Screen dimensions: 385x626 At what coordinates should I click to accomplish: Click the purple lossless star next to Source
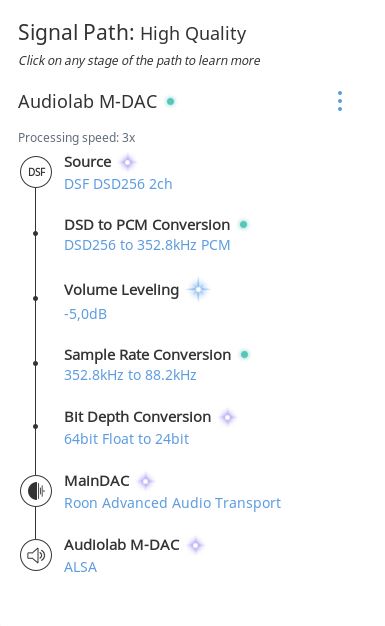127,162
